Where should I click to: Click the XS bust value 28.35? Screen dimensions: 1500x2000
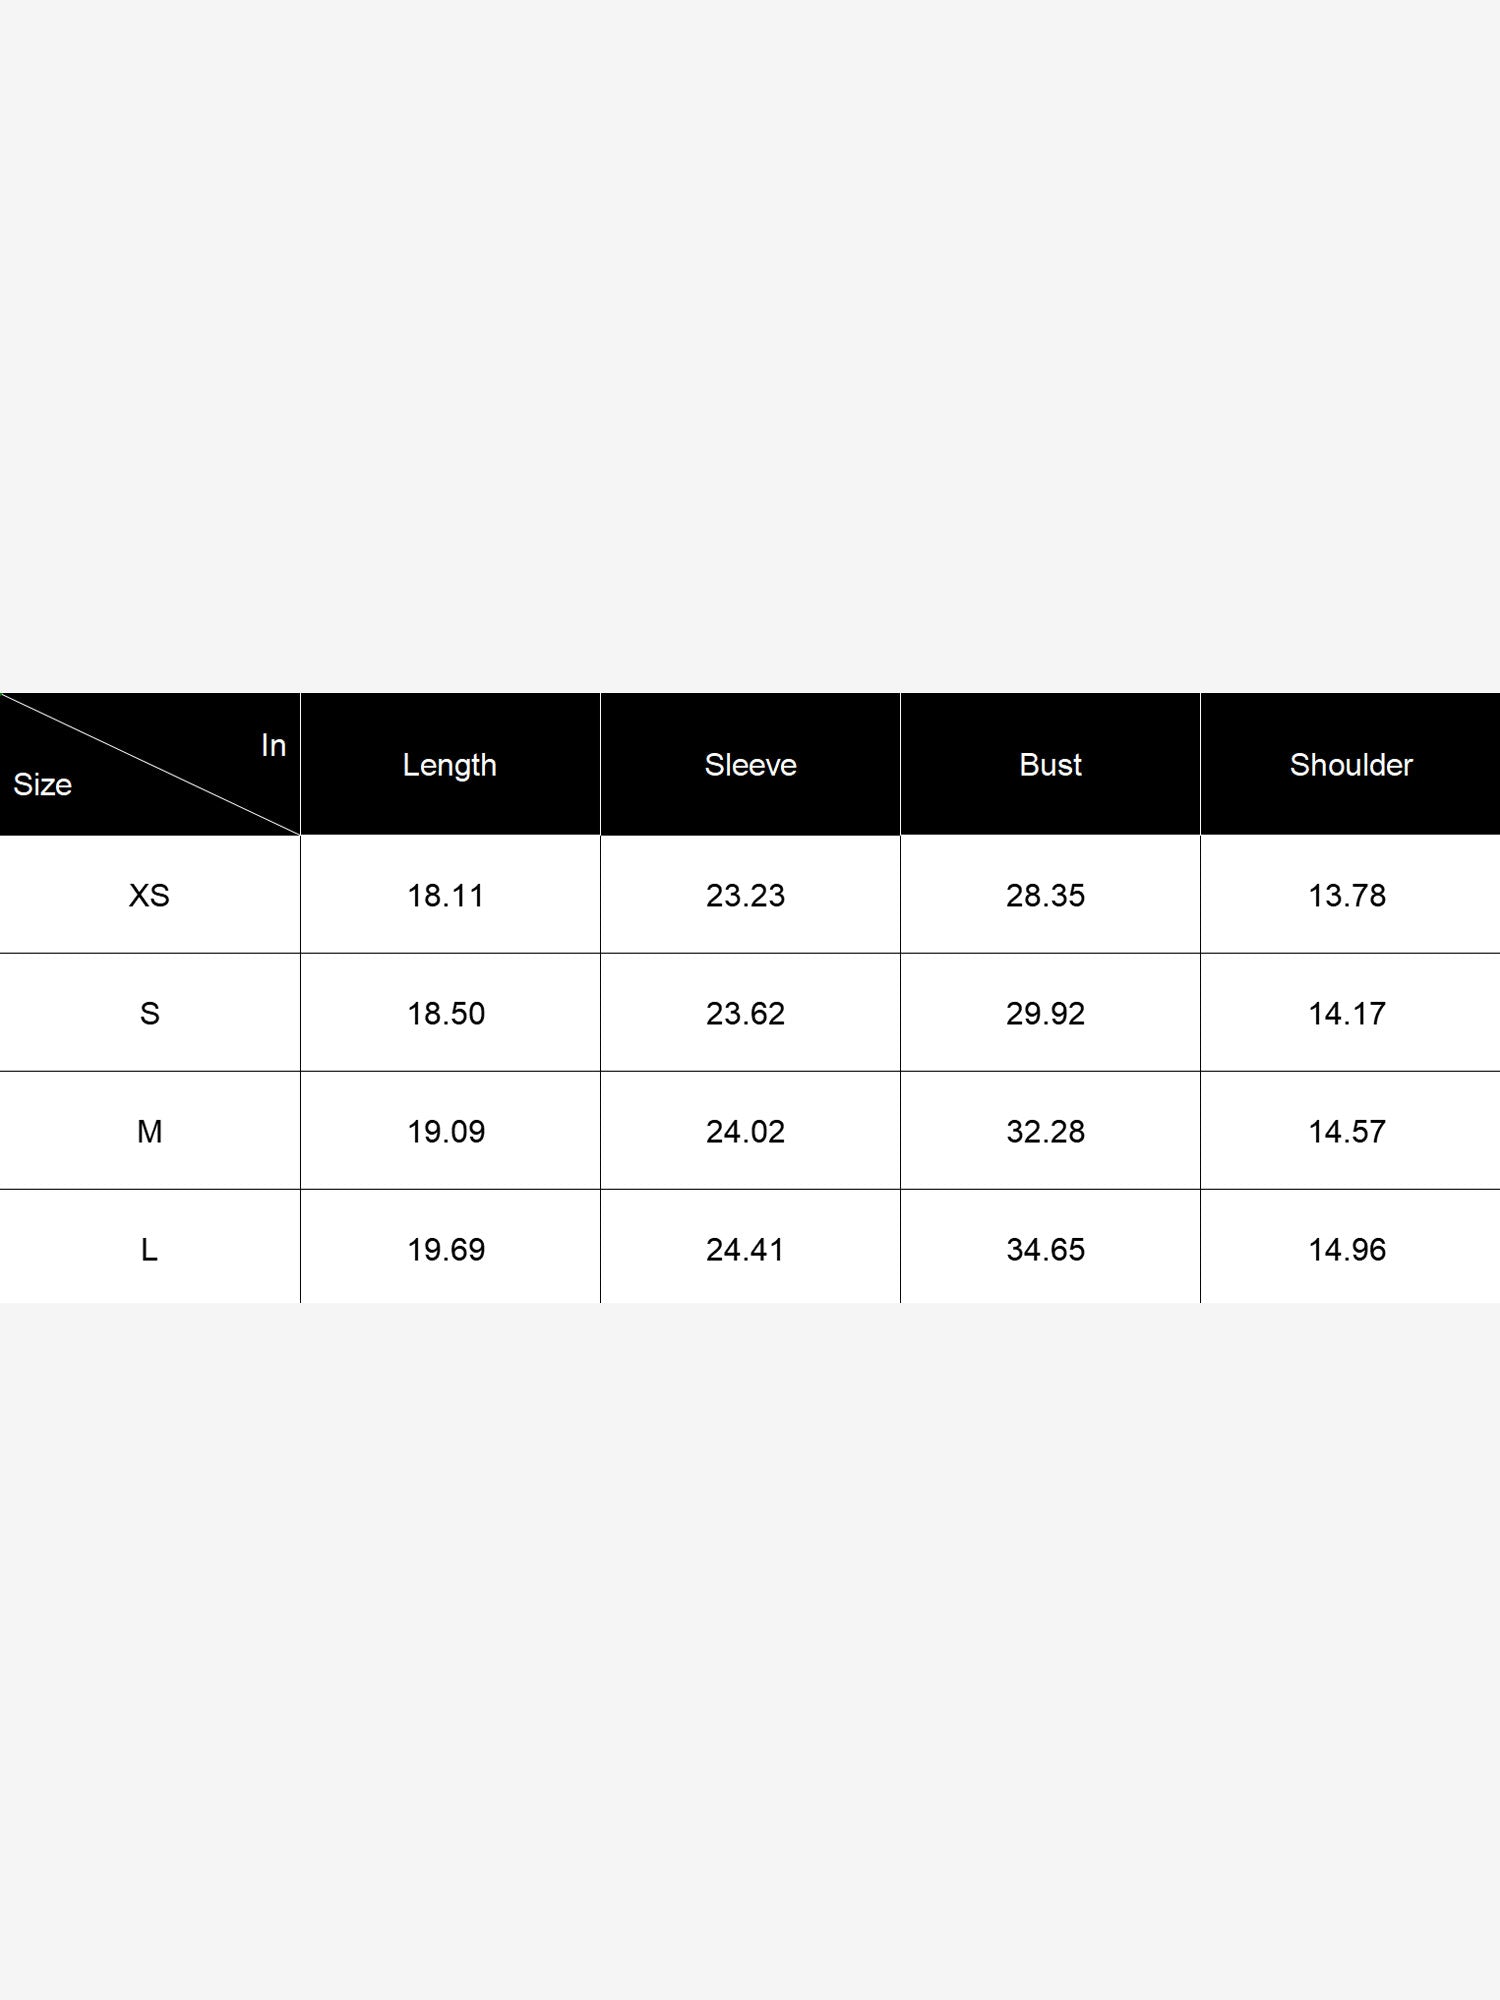pyautogui.click(x=1045, y=895)
